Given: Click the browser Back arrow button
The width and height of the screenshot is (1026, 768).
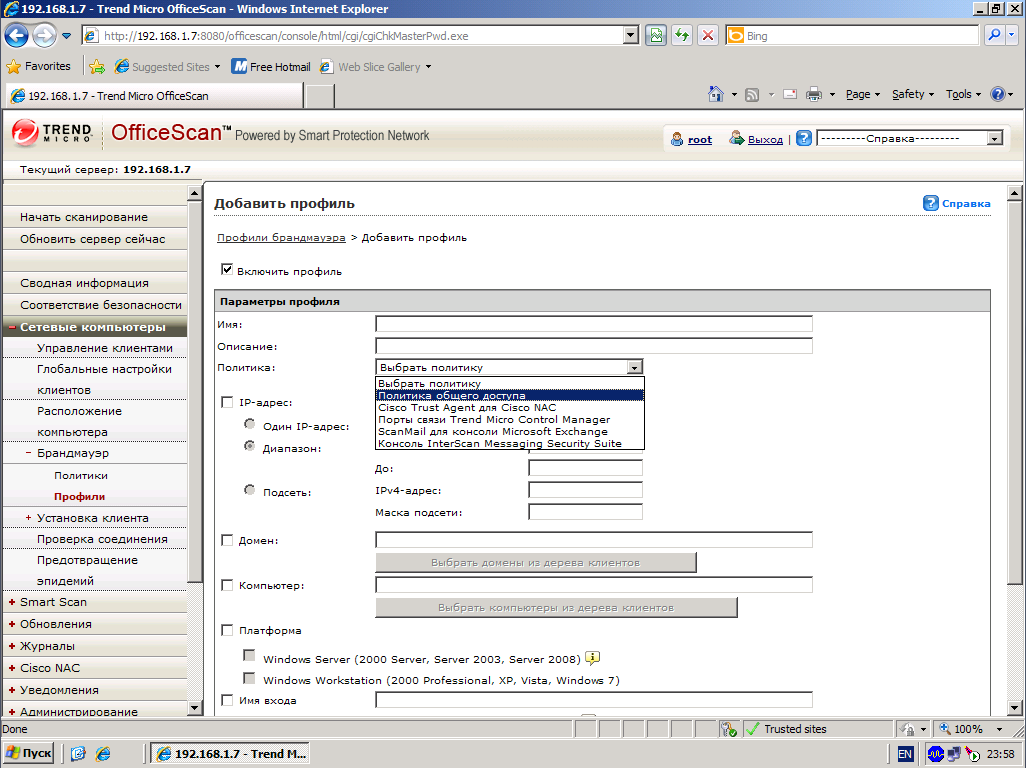Looking at the screenshot, I should tap(17, 35).
